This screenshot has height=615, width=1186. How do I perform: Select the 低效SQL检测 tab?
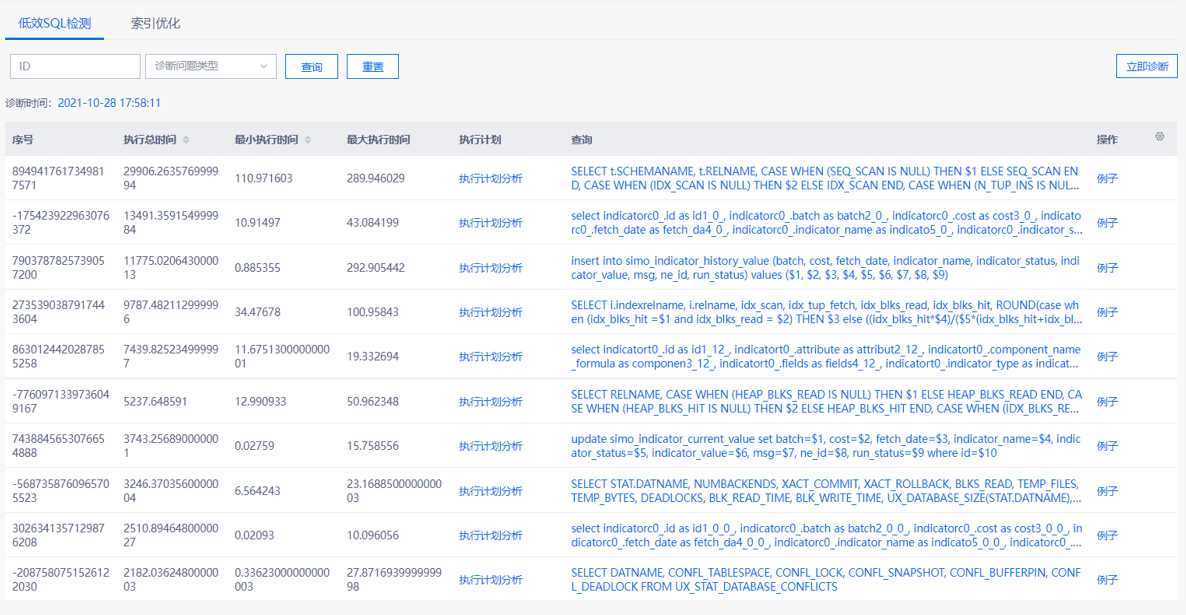point(54,23)
